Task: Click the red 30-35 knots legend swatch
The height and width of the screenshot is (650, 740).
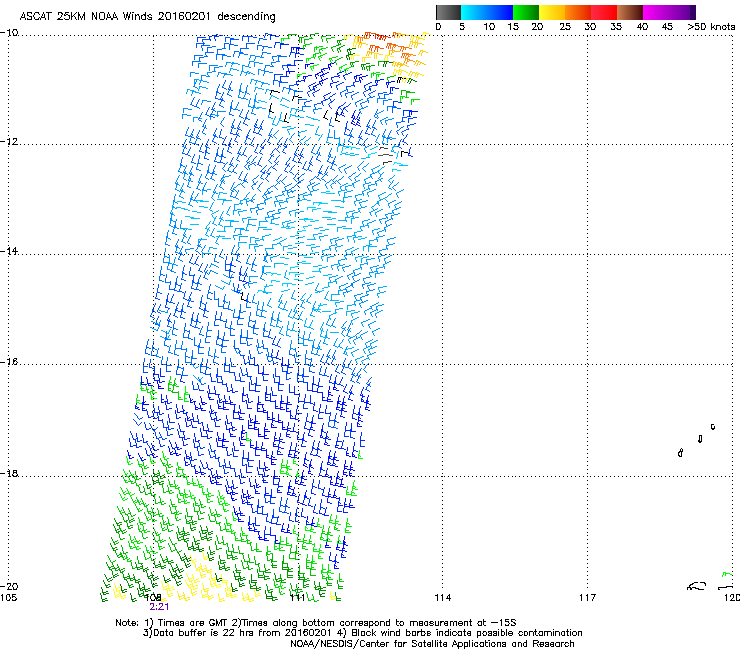Action: [x=604, y=12]
